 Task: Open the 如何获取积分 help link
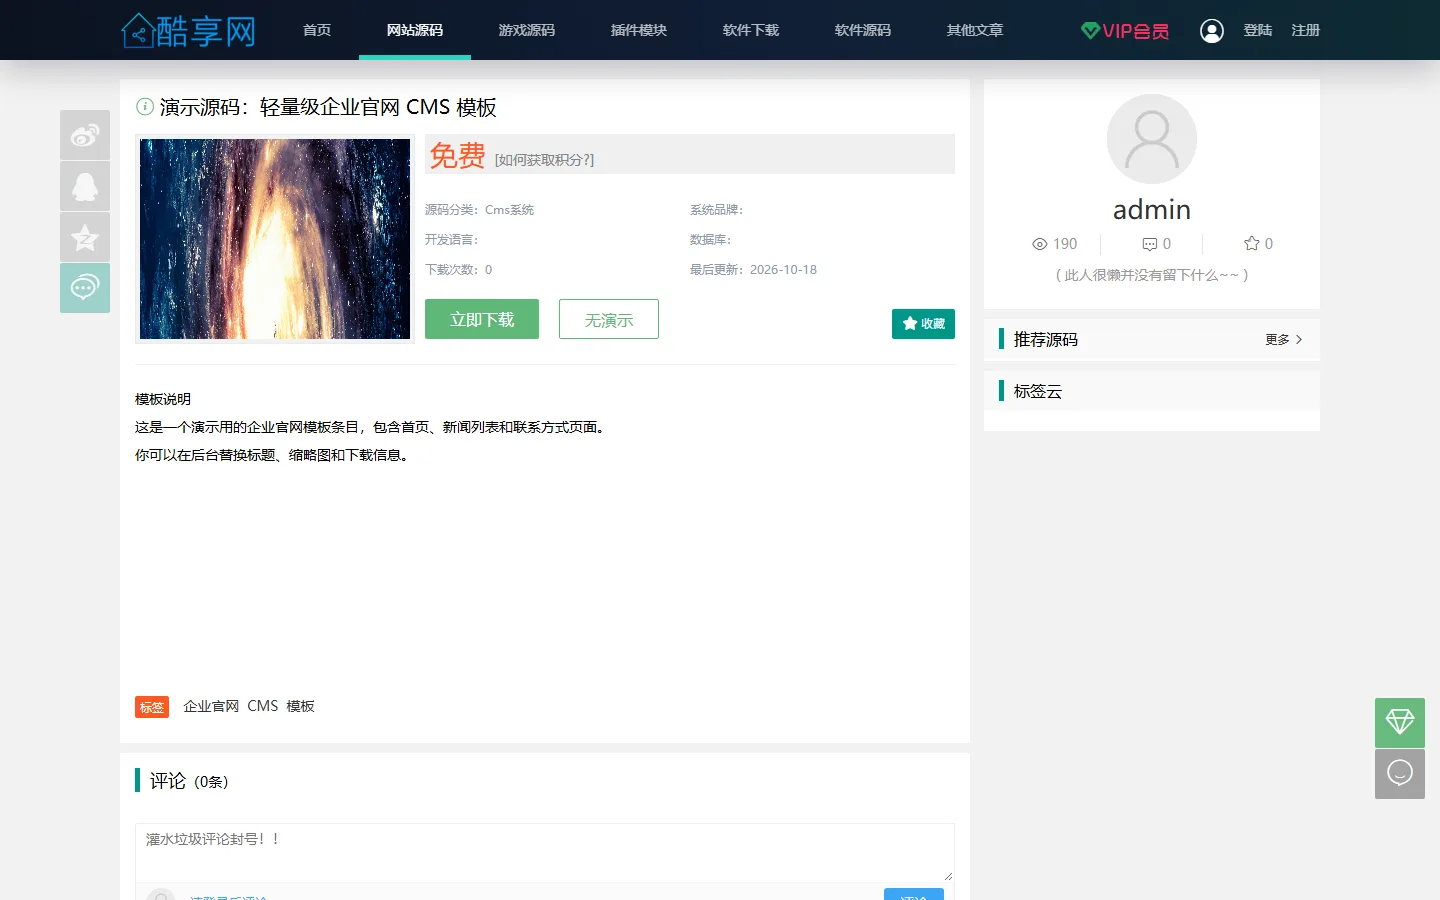click(x=544, y=160)
